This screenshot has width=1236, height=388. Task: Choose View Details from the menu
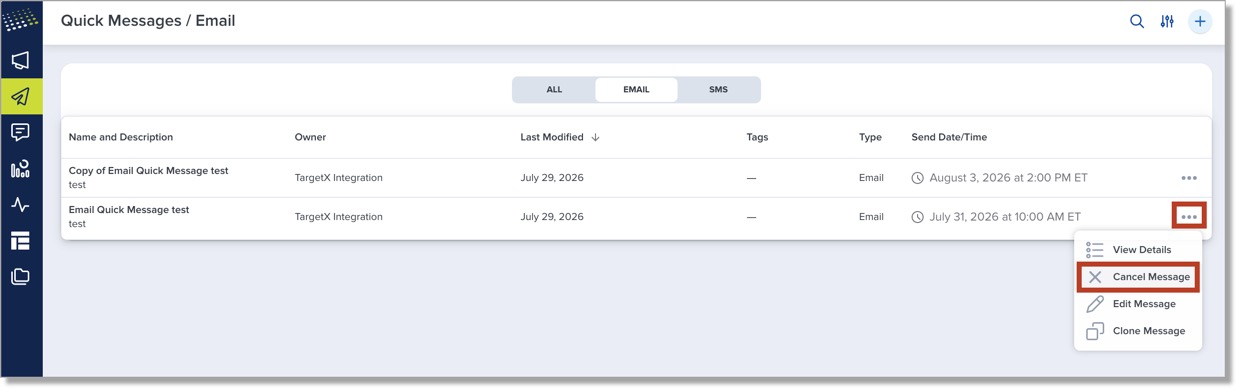click(x=1138, y=250)
